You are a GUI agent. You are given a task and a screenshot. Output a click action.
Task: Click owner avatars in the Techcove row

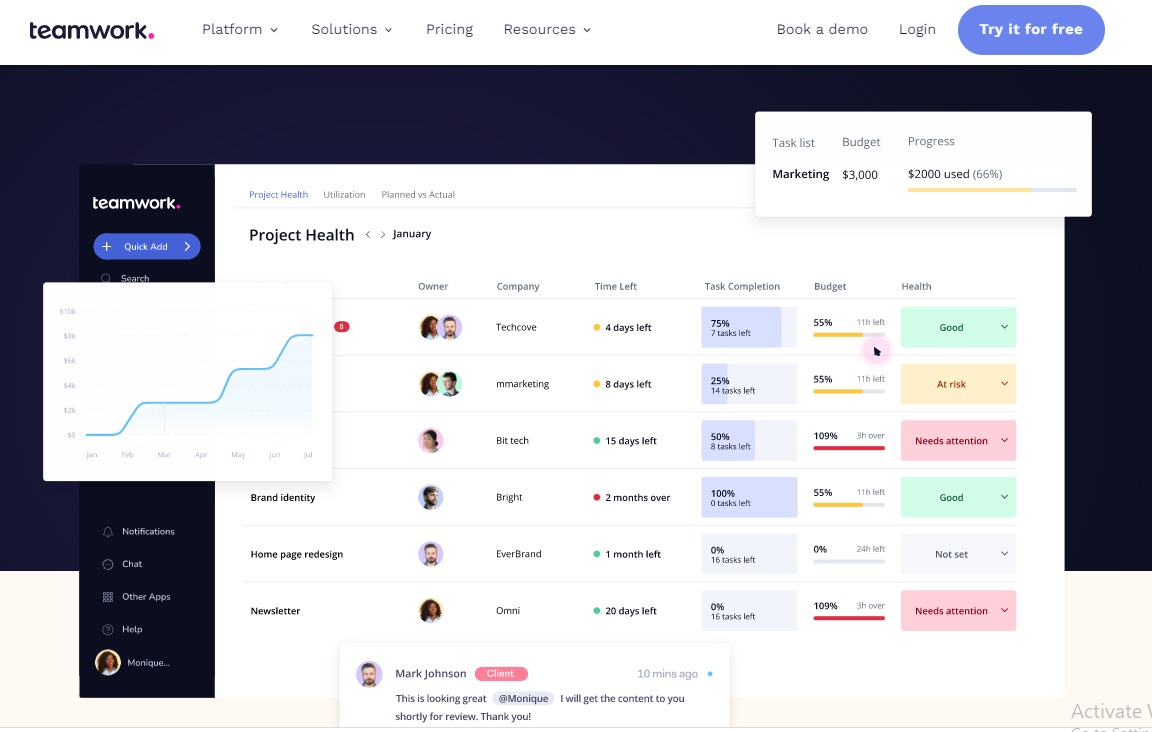[440, 327]
